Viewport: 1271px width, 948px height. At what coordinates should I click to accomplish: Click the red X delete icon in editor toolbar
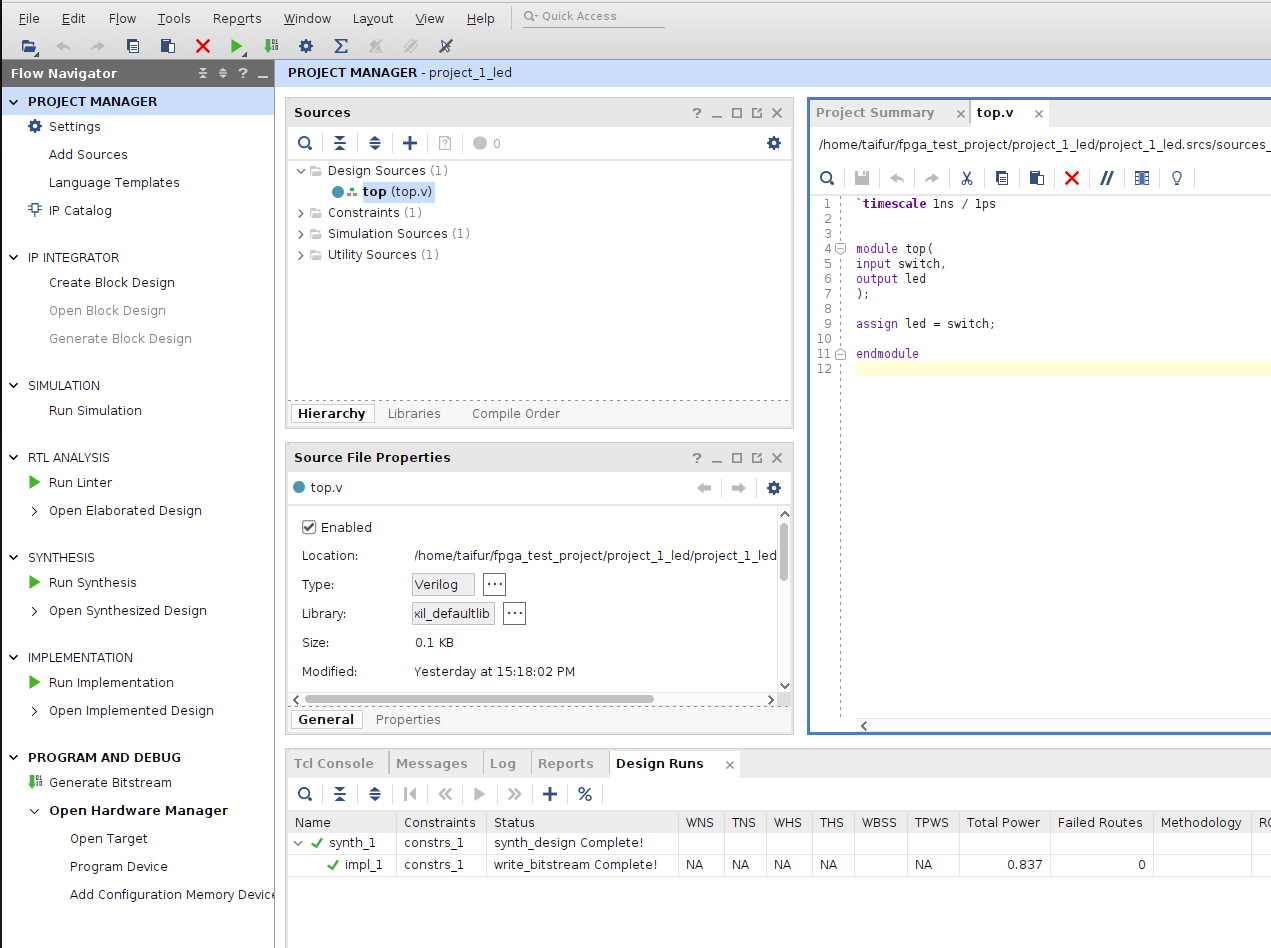(x=1072, y=178)
